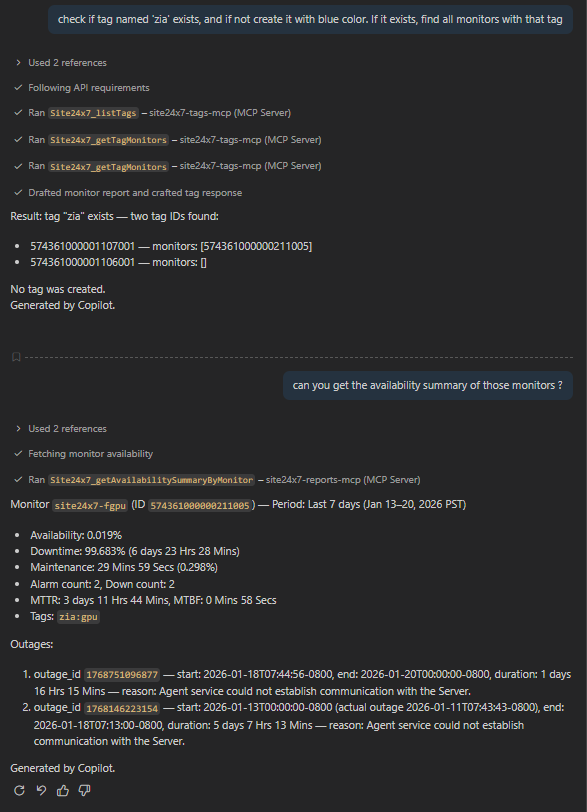Click the site24x7-fgpu monitor name code
This screenshot has height=812, width=587.
click(x=90, y=505)
